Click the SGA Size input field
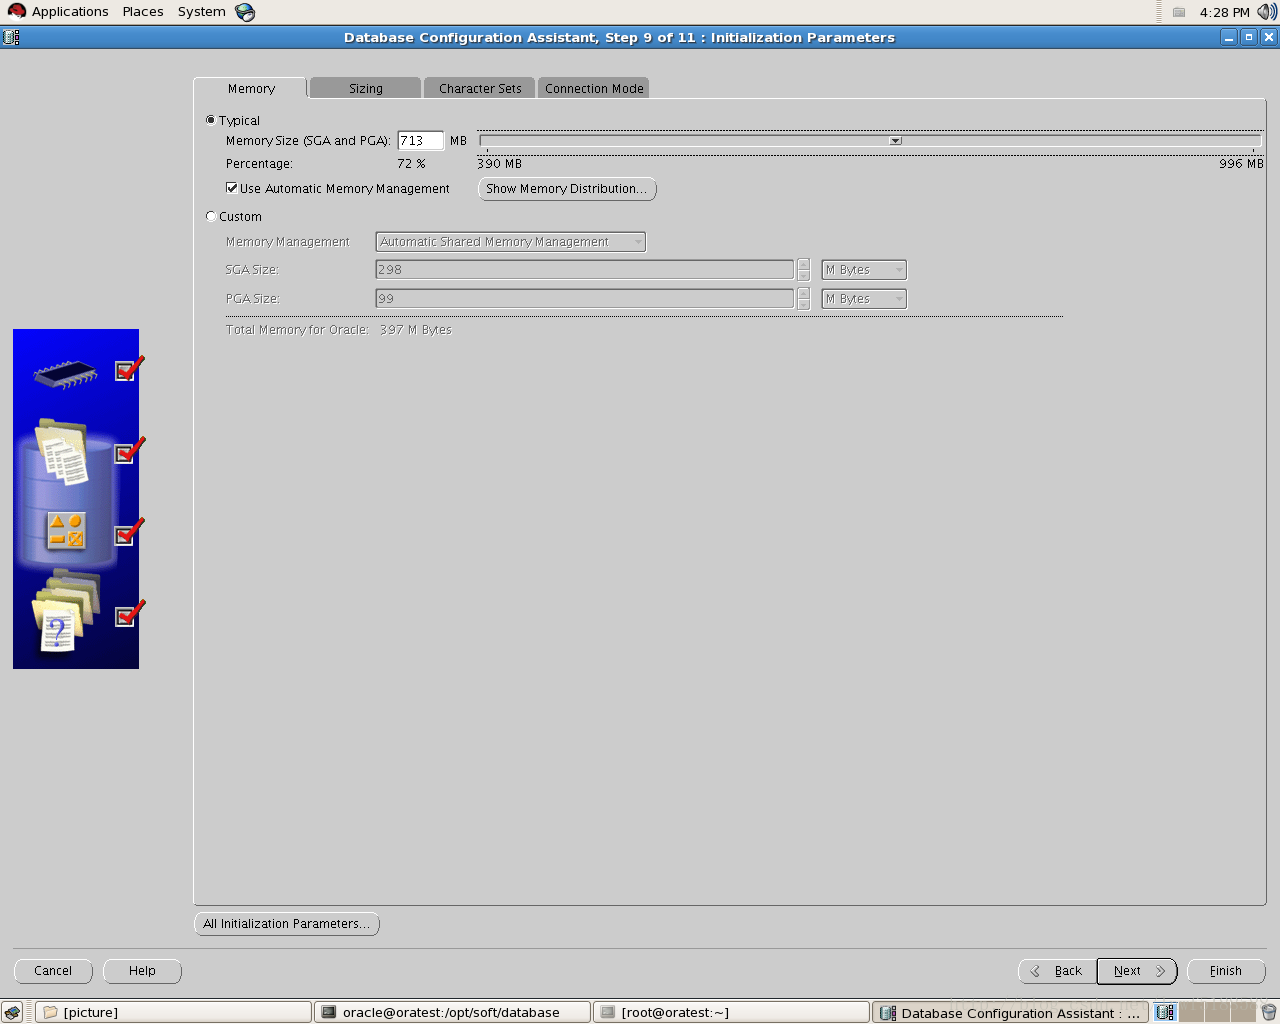Image resolution: width=1280 pixels, height=1024 pixels. [x=584, y=270]
